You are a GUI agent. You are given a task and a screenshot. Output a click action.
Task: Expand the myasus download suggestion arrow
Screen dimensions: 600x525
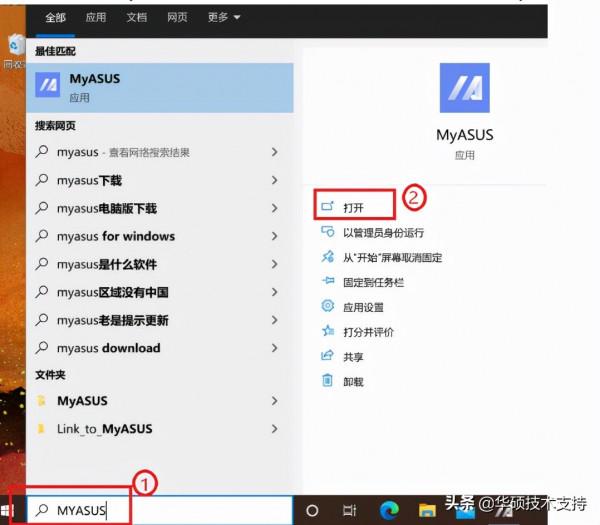(x=274, y=347)
